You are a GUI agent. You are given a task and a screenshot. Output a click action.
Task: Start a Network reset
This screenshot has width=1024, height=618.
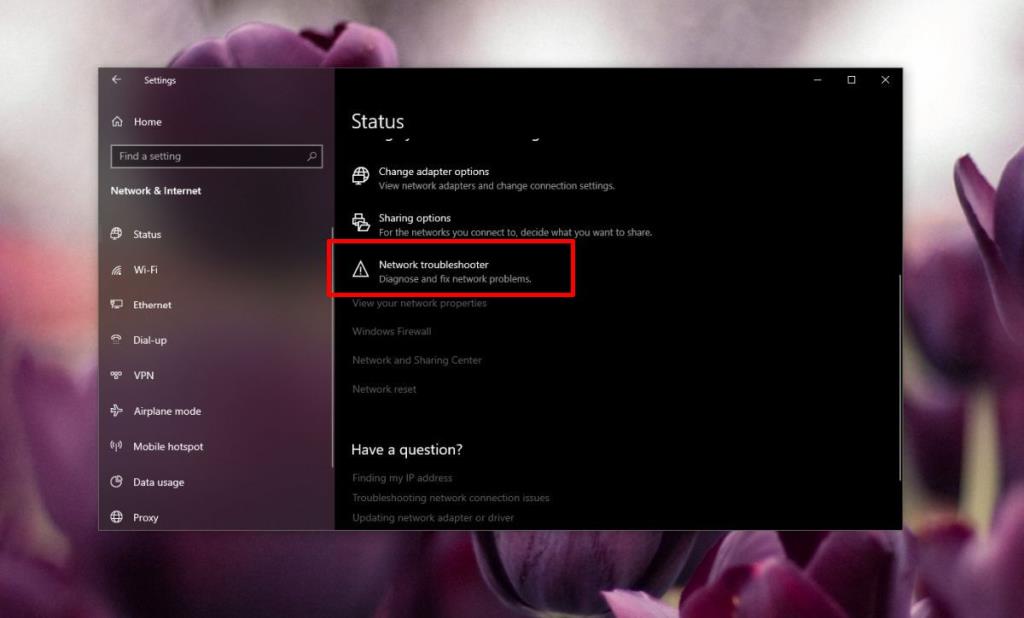click(x=384, y=389)
